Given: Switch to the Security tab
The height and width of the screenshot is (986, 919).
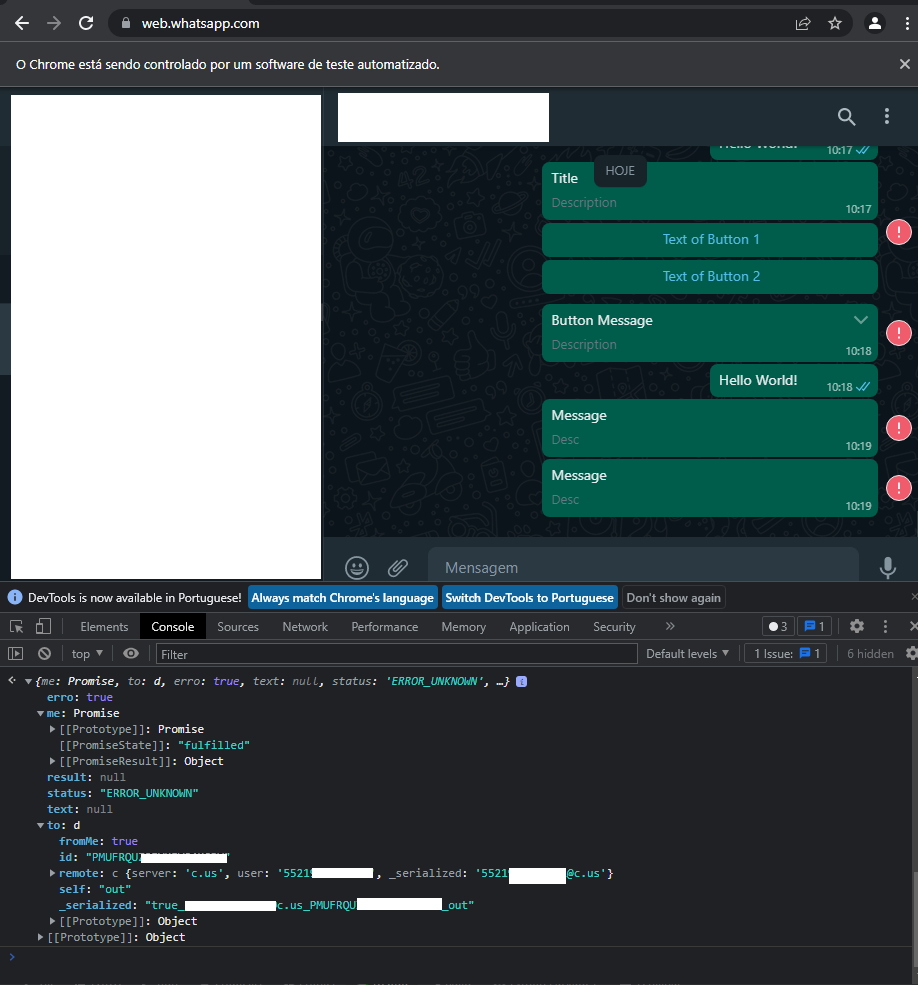Looking at the screenshot, I should pyautogui.click(x=614, y=627).
